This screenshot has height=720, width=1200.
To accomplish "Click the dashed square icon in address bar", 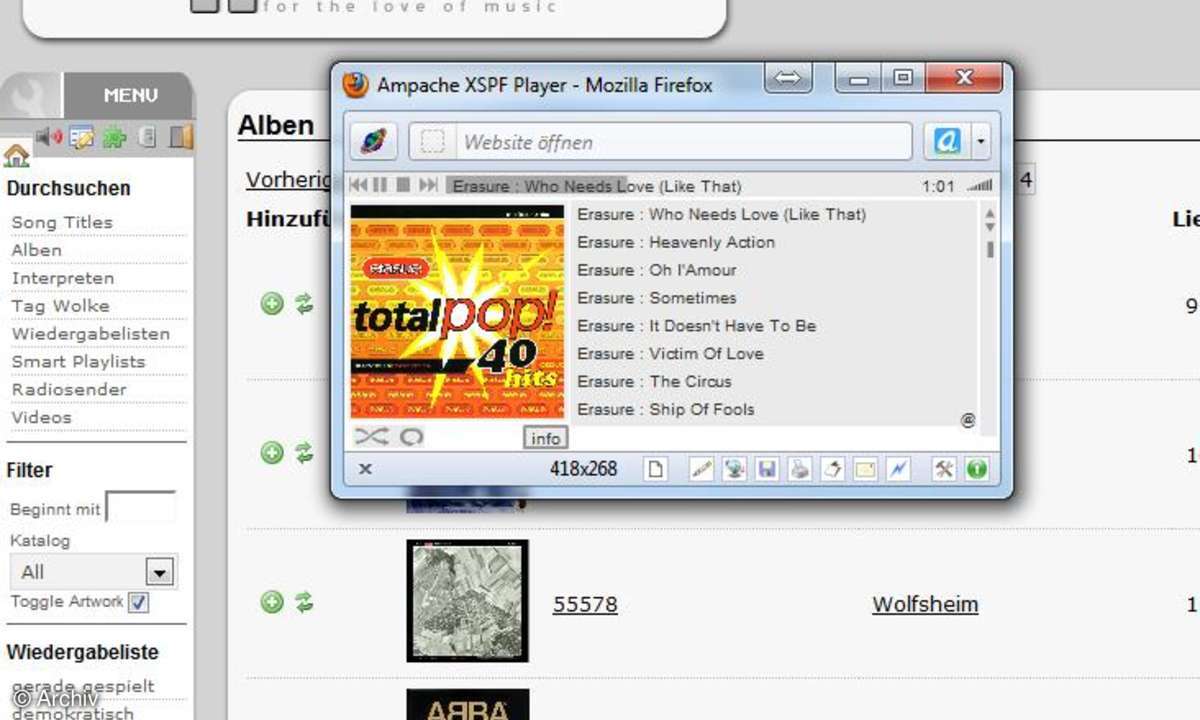I will [432, 142].
